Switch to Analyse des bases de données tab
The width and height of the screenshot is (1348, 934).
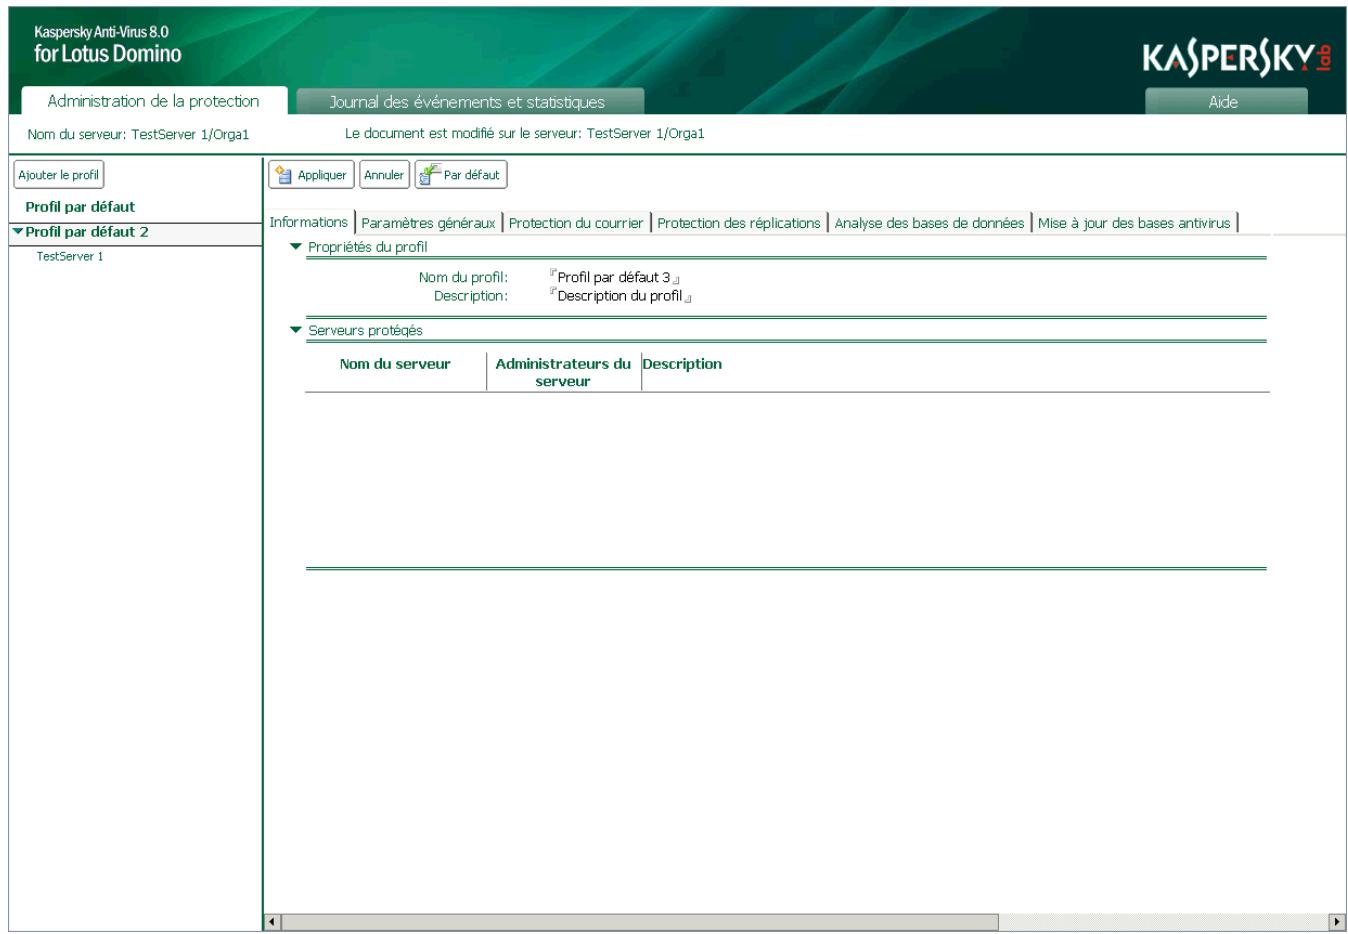point(929,223)
